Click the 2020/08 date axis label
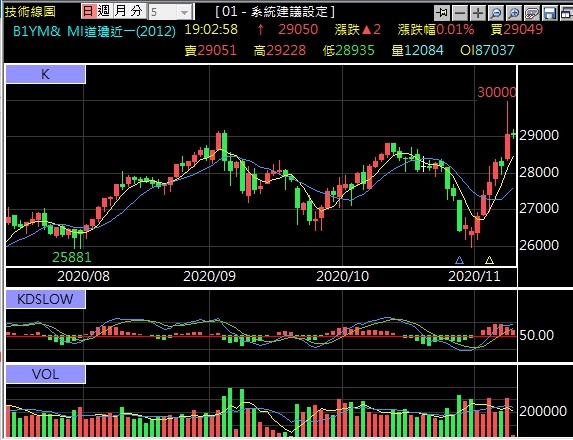 point(83,276)
